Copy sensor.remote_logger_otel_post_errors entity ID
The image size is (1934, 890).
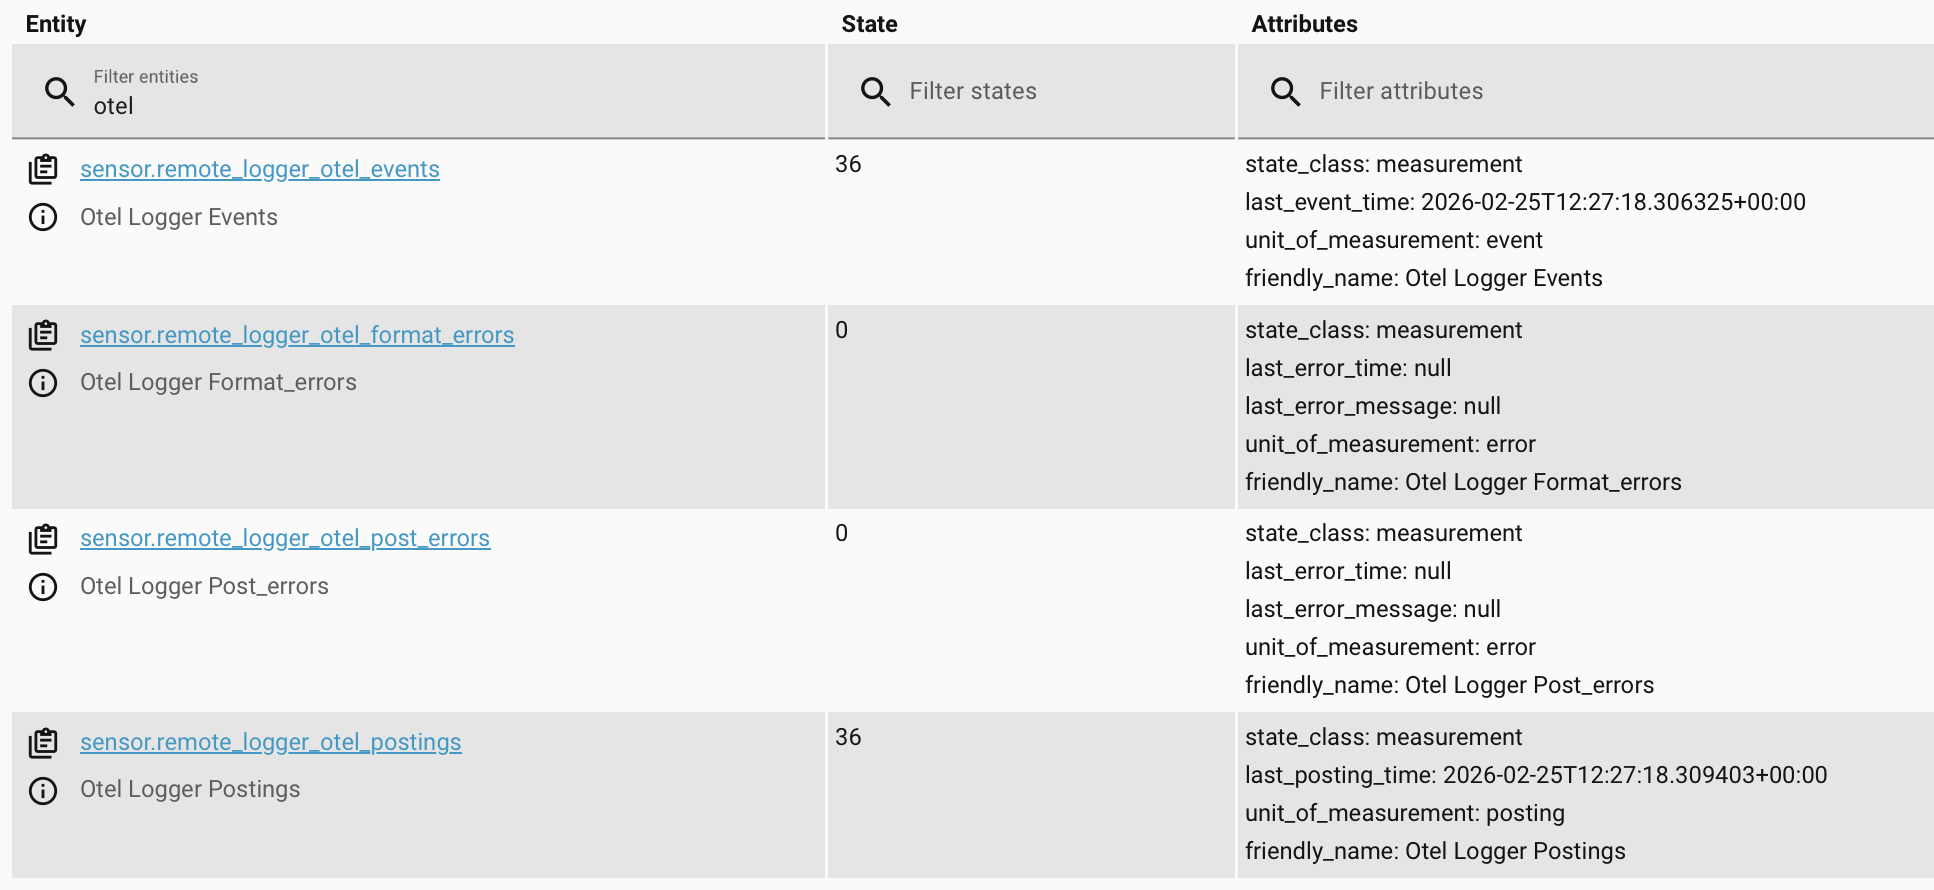(43, 538)
